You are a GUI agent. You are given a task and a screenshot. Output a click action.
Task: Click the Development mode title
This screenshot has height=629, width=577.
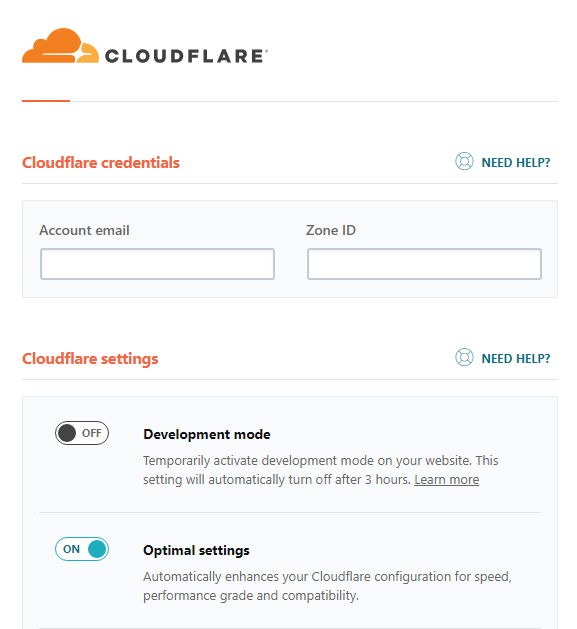coord(207,434)
